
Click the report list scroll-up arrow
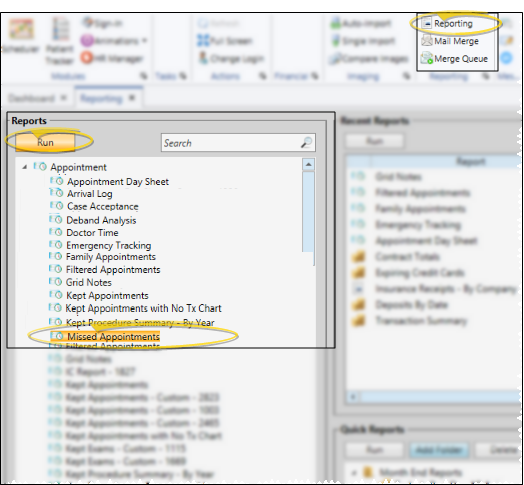(x=308, y=164)
